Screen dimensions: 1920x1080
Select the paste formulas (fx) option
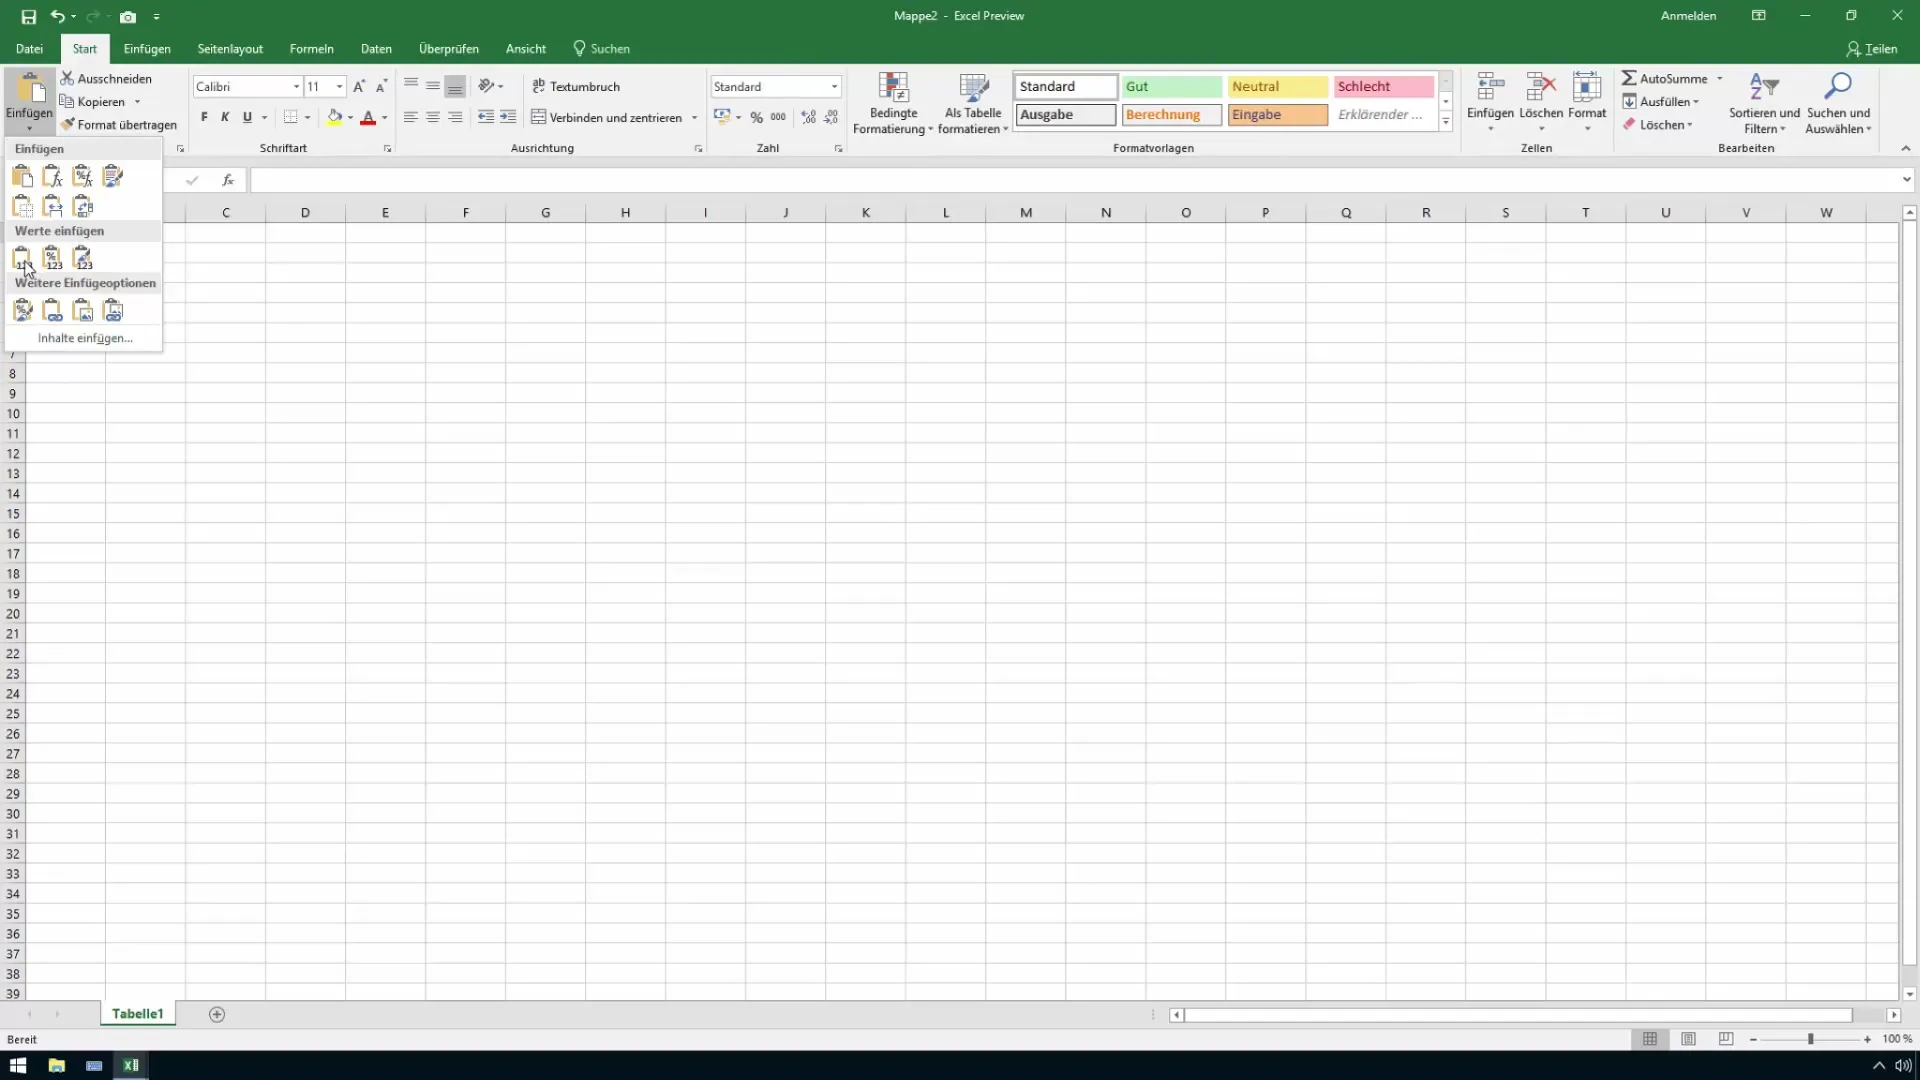click(x=52, y=177)
